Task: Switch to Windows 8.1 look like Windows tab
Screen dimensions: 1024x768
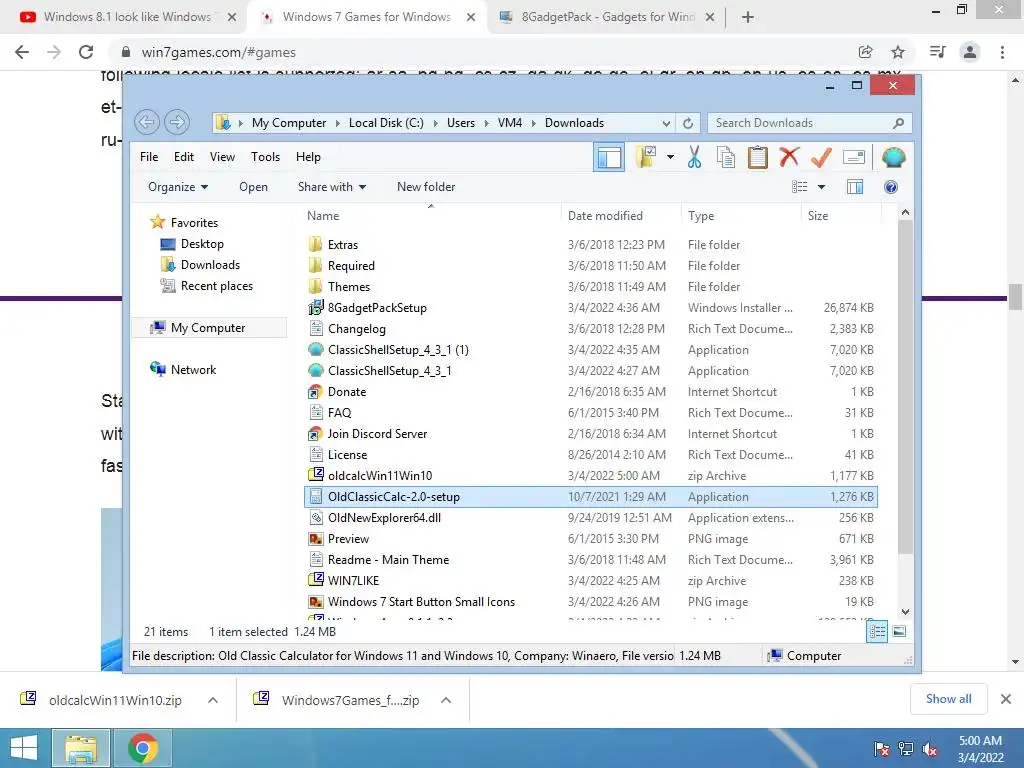Action: coord(127,17)
